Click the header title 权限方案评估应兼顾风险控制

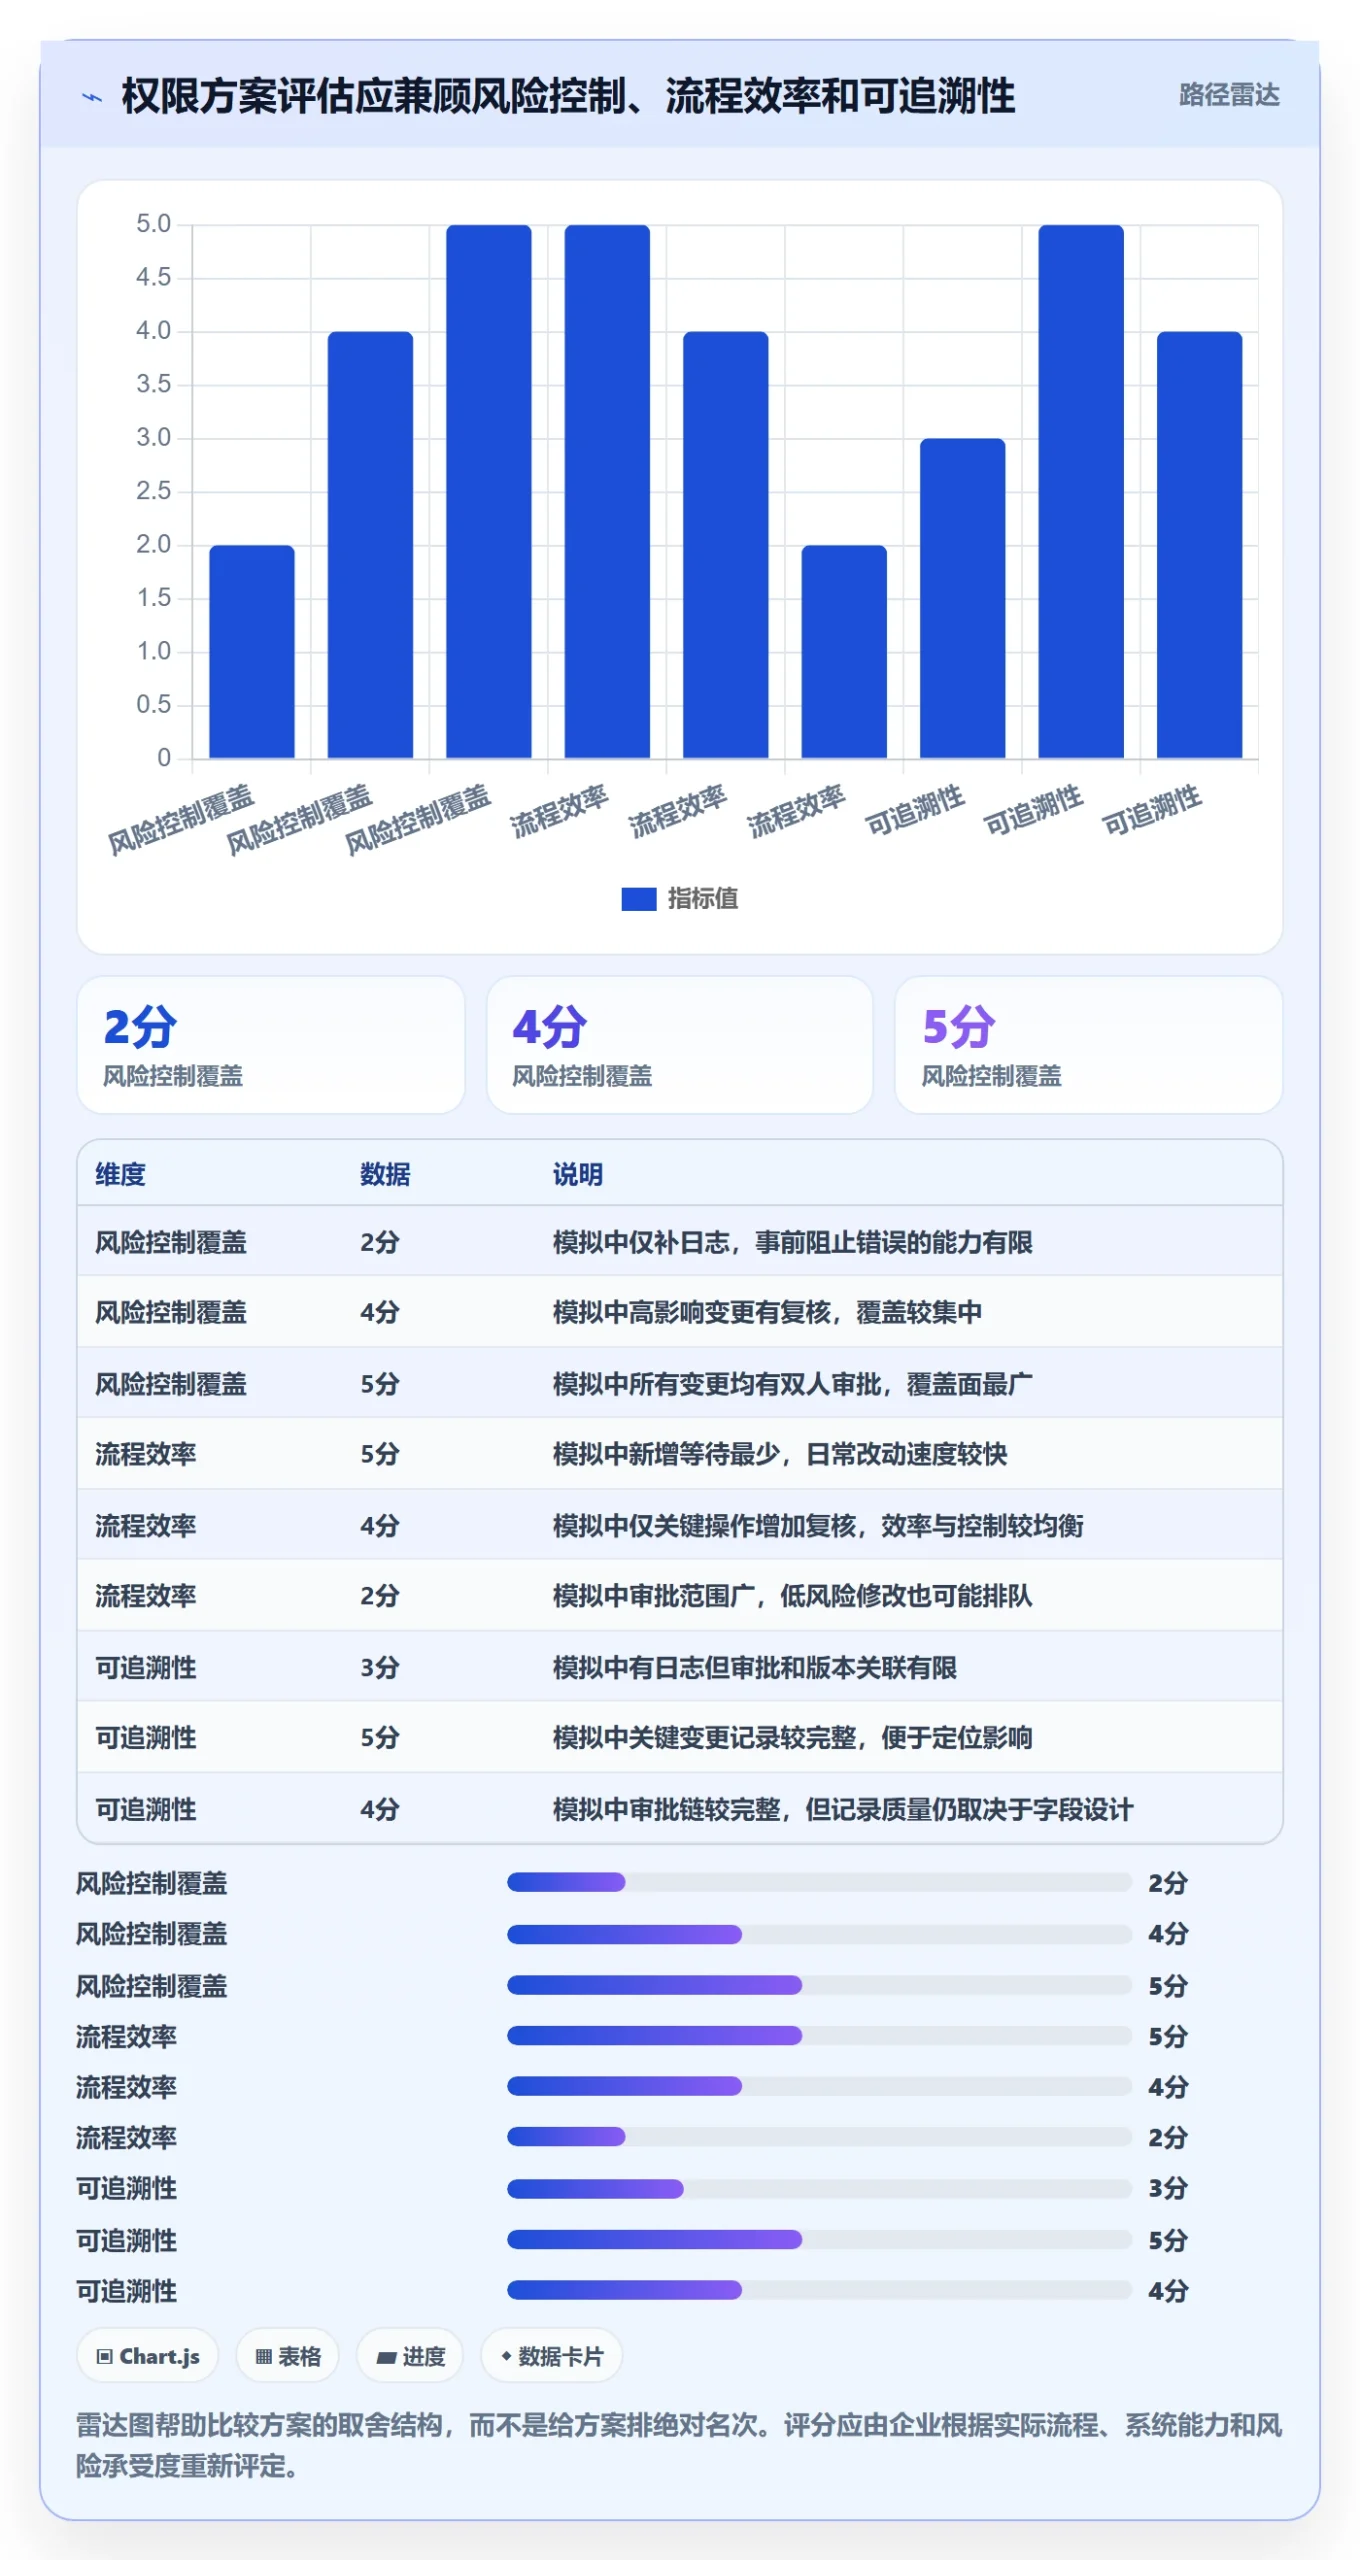568,96
